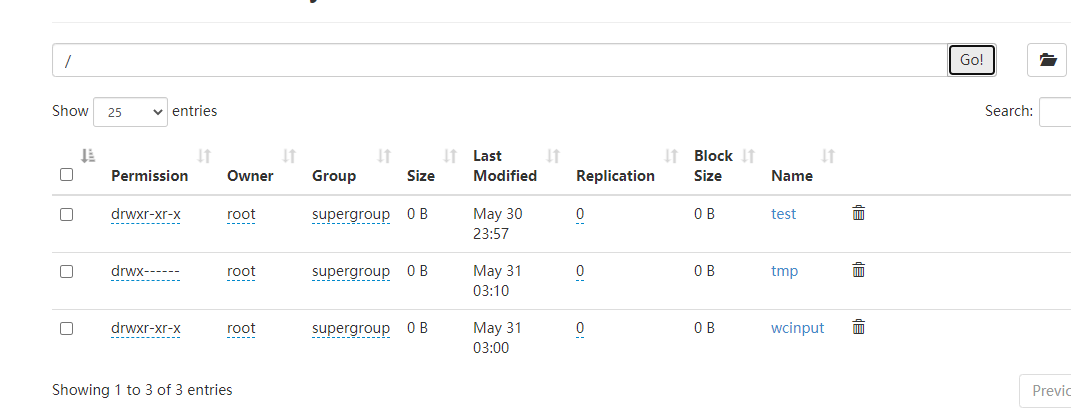
Task: Click replication value 0 in wcinput row
Action: [580, 328]
